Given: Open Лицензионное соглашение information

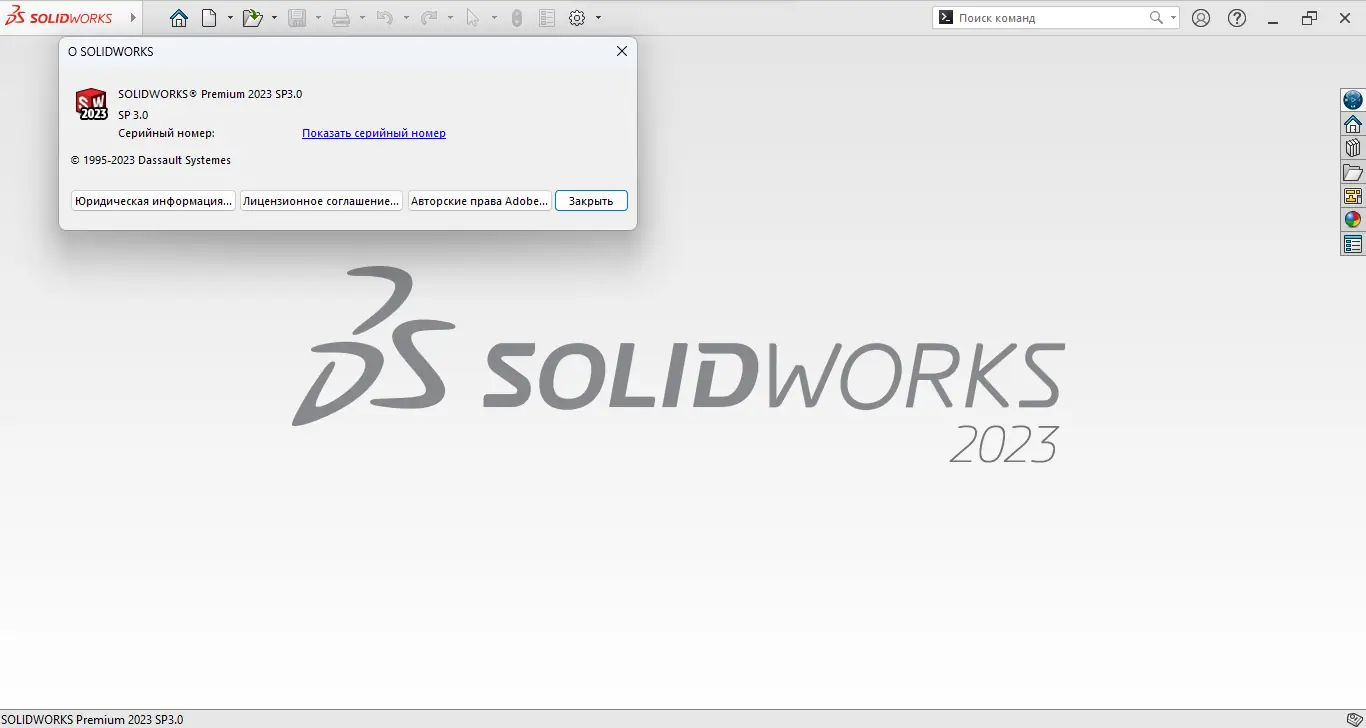Looking at the screenshot, I should (321, 200).
